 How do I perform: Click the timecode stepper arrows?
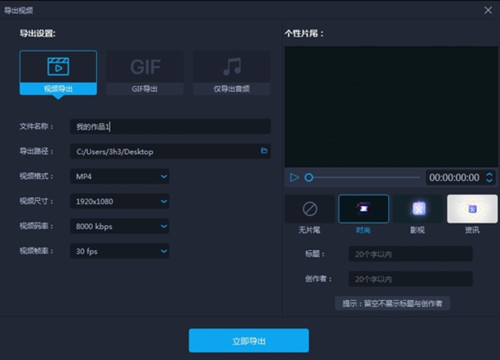[x=489, y=177]
